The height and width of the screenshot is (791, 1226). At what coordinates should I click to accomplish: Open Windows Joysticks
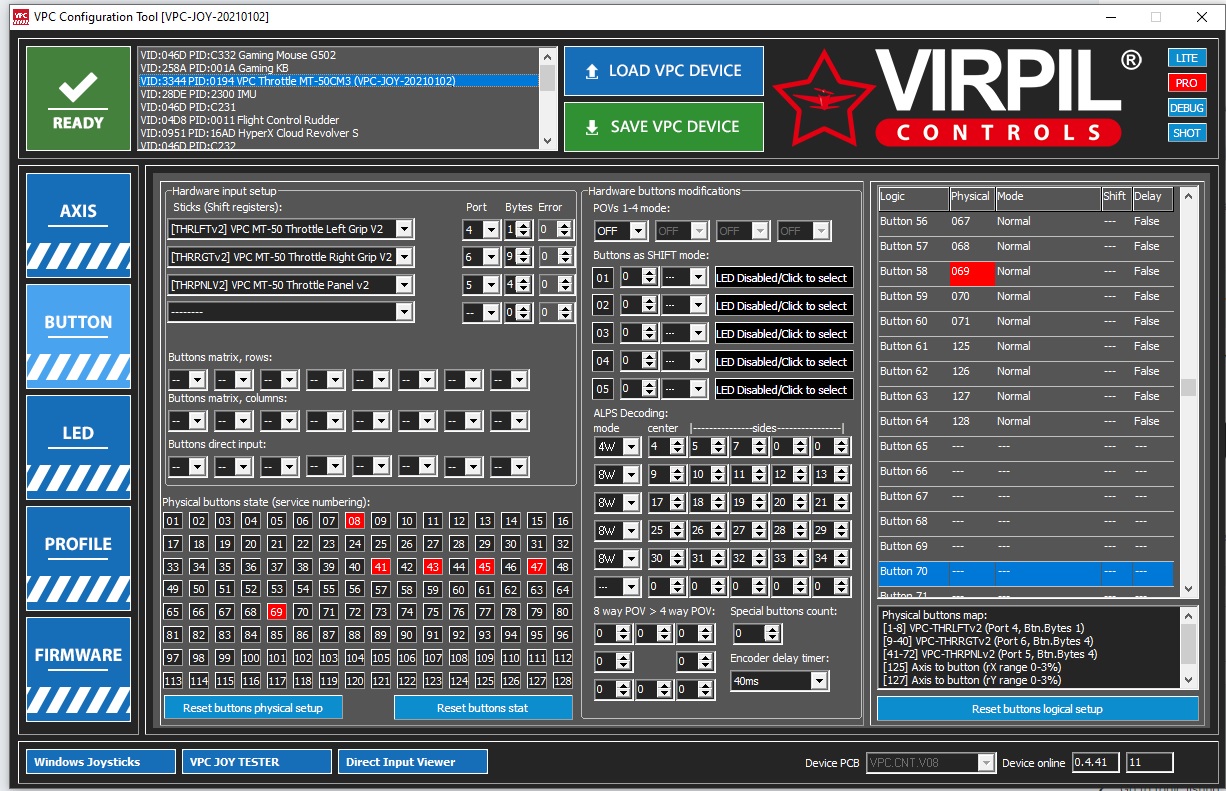point(101,762)
